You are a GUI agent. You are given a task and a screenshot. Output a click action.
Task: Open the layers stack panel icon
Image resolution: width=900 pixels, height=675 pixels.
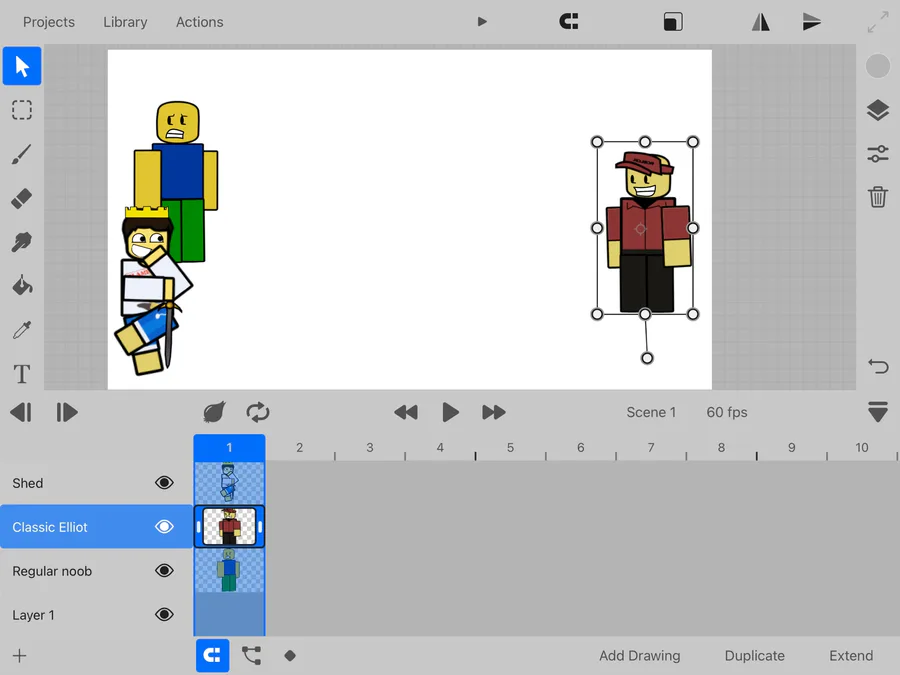coord(878,110)
